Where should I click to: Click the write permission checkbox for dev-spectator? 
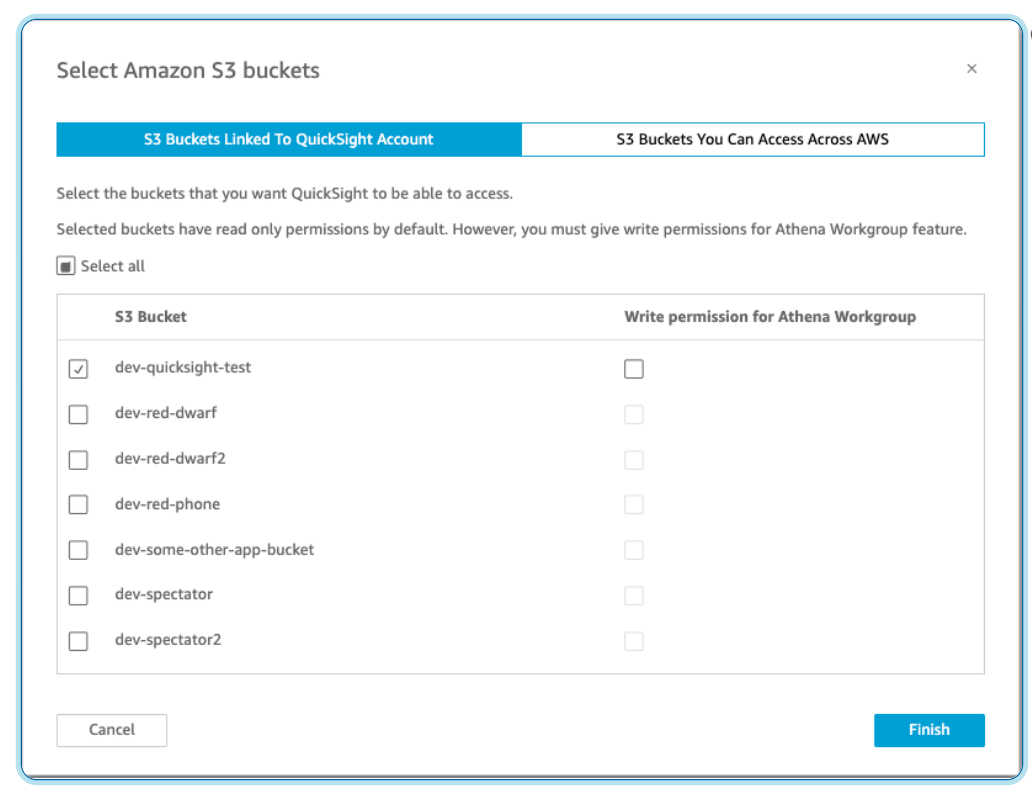634,595
